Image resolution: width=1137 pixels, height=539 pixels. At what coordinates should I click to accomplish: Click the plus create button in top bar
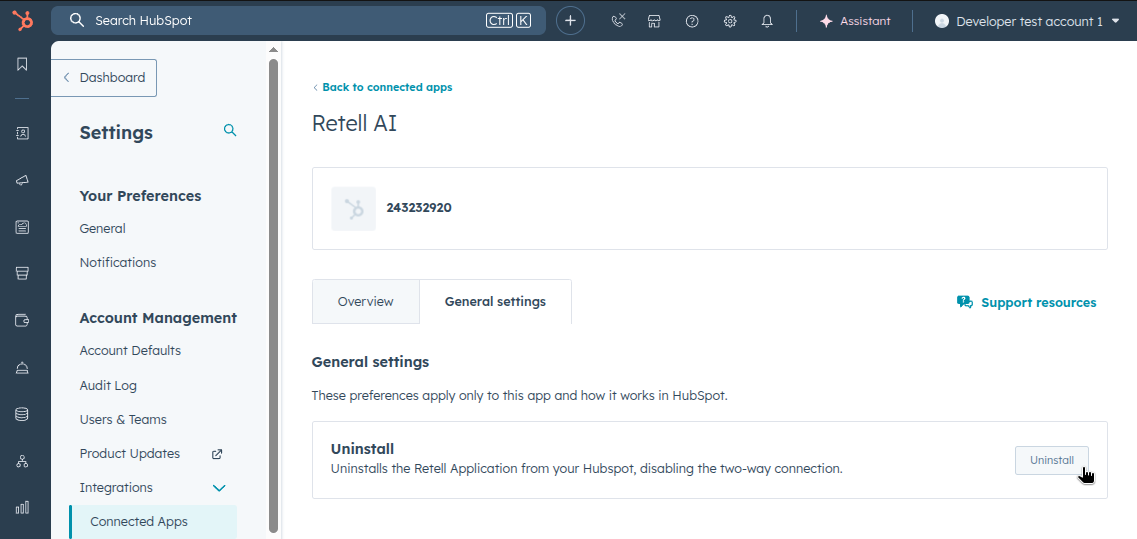[570, 21]
